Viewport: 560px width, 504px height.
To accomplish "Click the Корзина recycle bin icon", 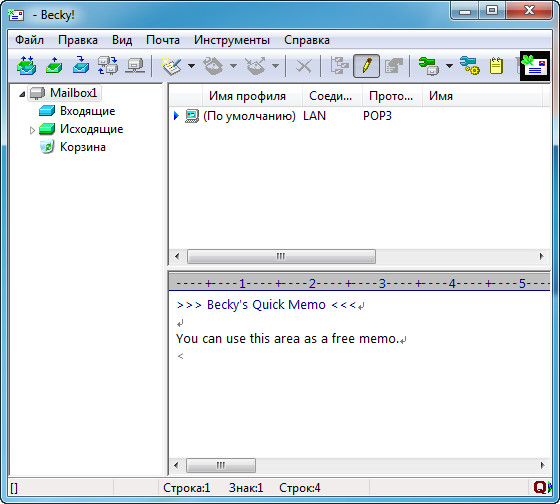I will [x=47, y=147].
